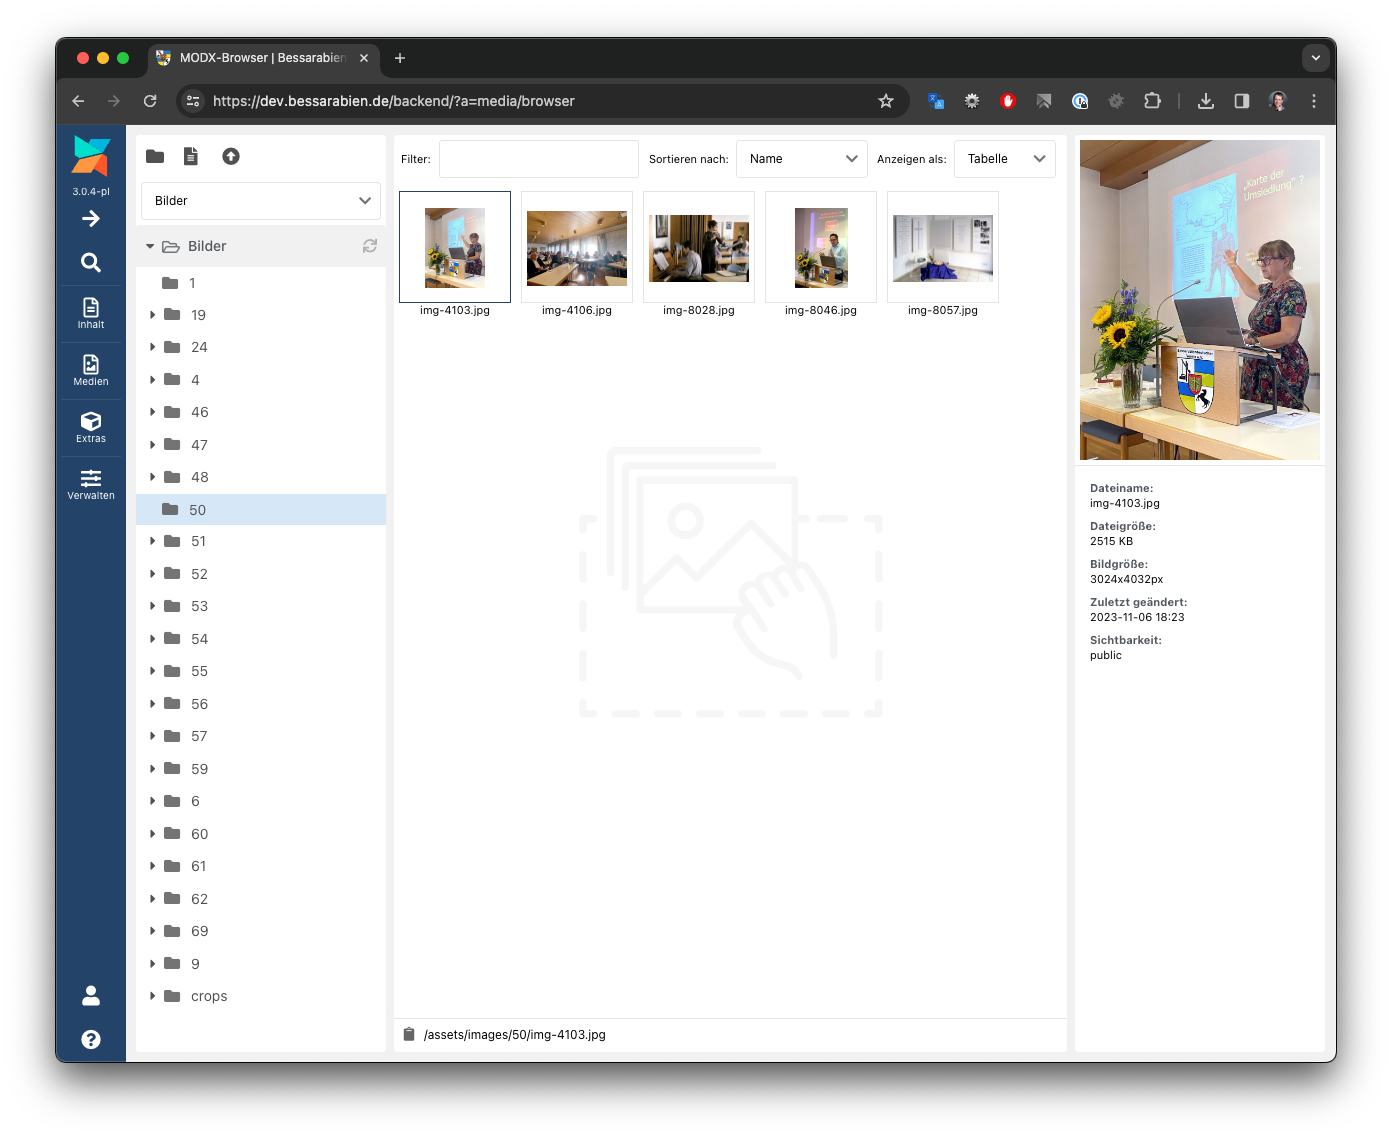1392x1136 pixels.
Task: Click the upload arrow icon
Action: point(231,156)
